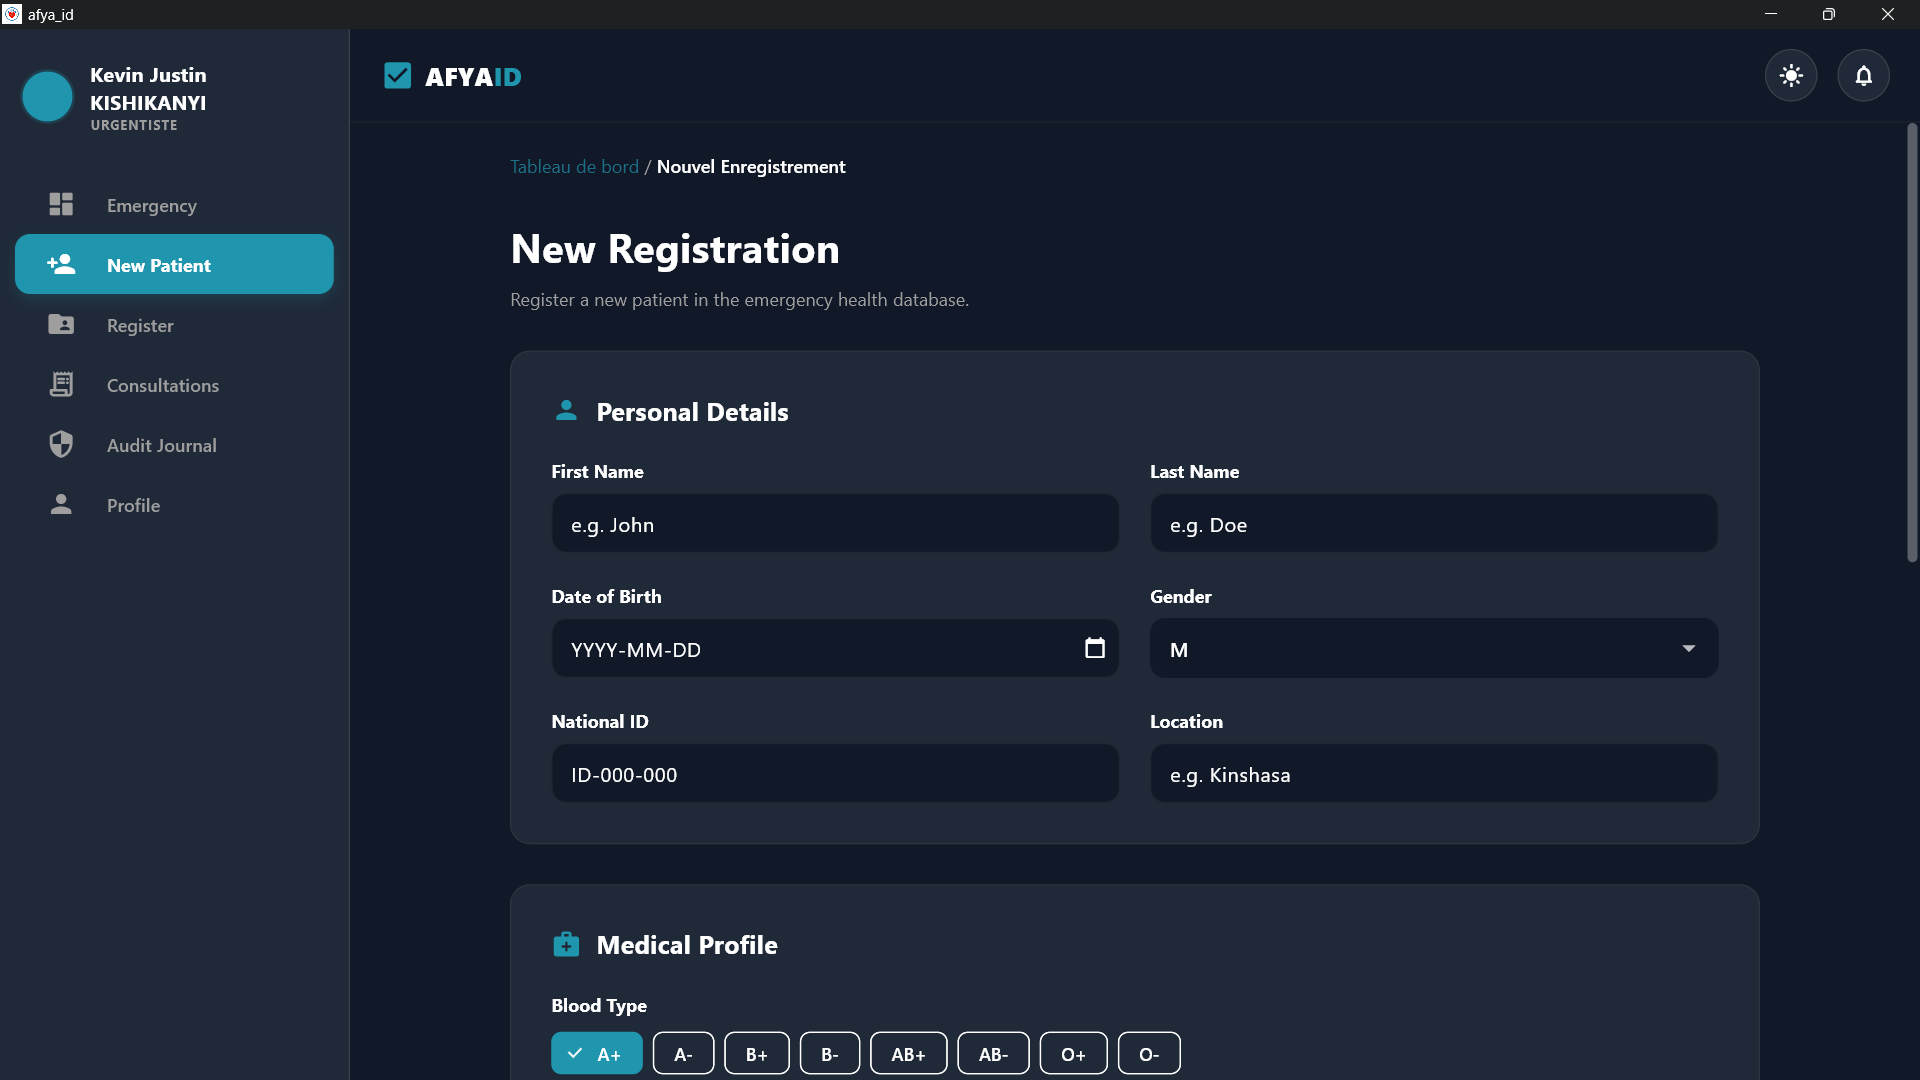The height and width of the screenshot is (1080, 1920).
Task: Click the Kevin Justin user avatar
Action: (47, 96)
